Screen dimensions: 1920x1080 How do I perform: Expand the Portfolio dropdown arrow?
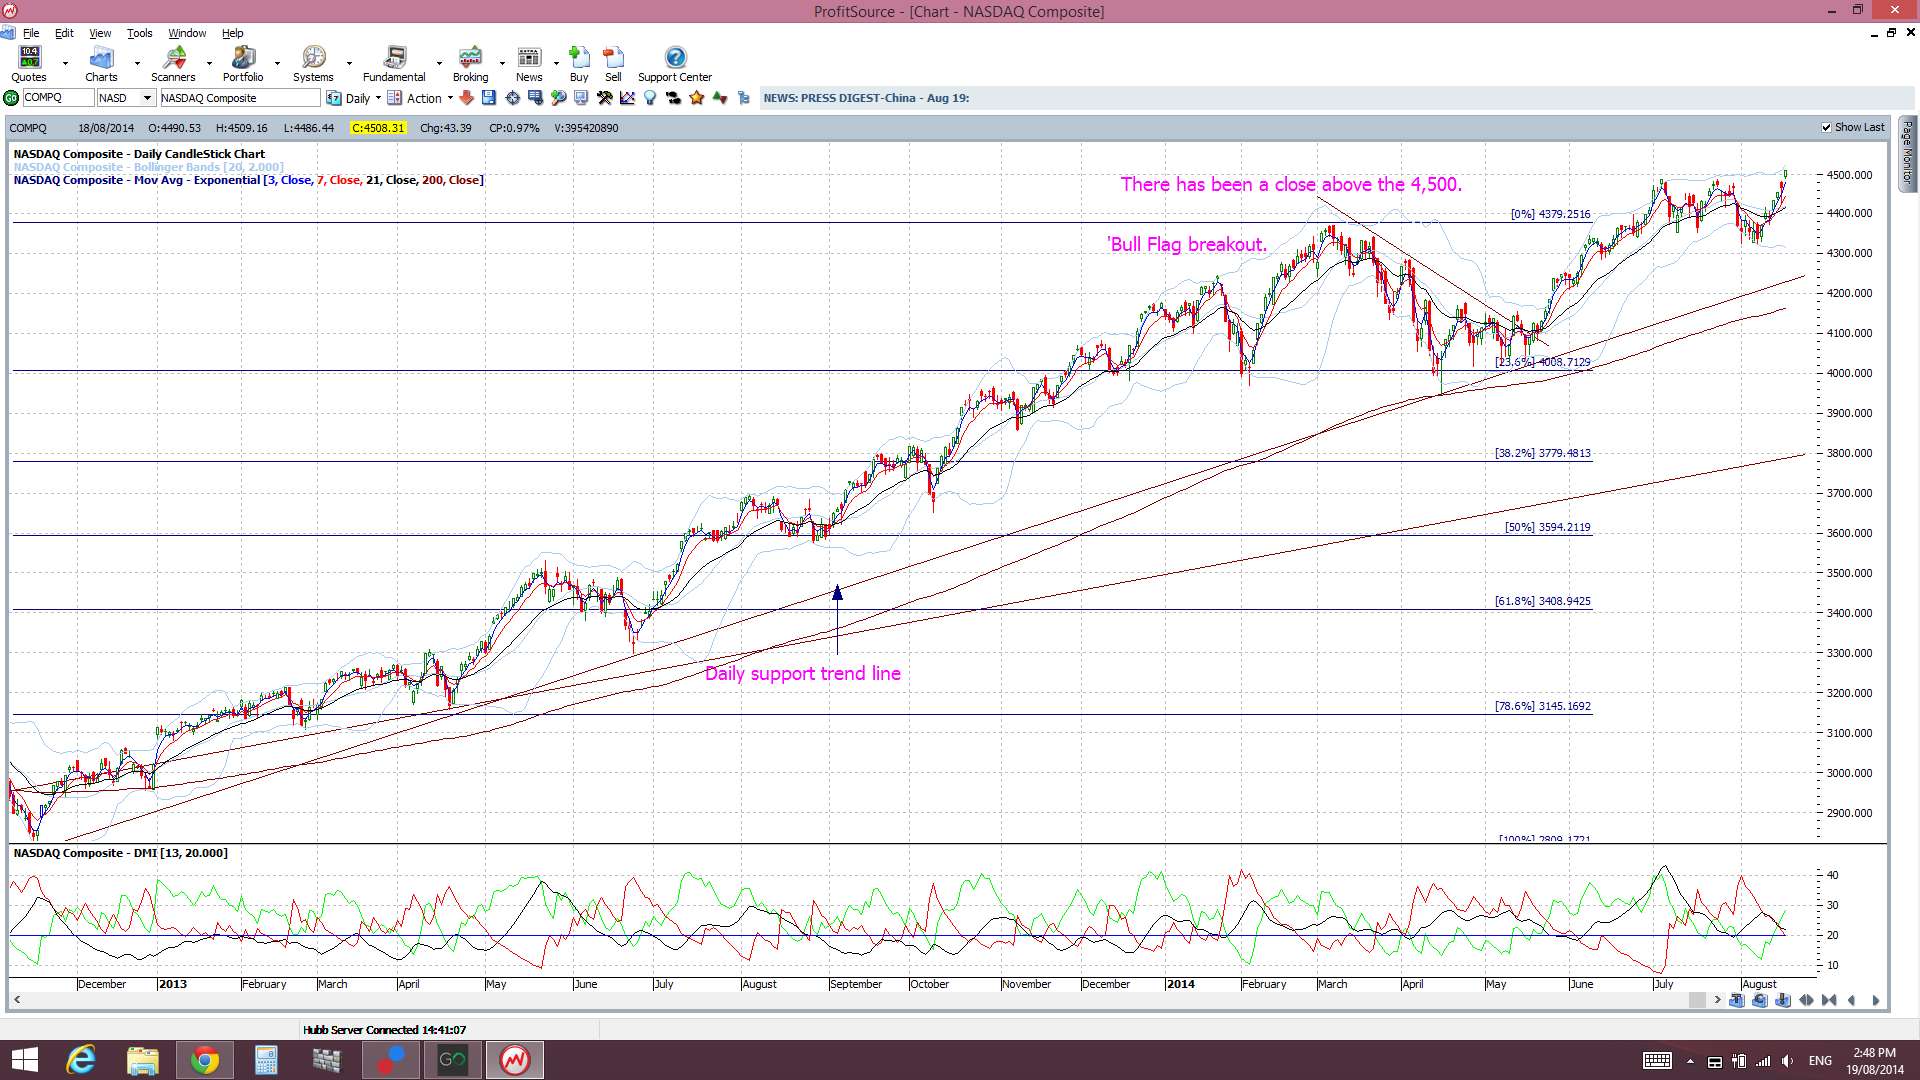277,64
